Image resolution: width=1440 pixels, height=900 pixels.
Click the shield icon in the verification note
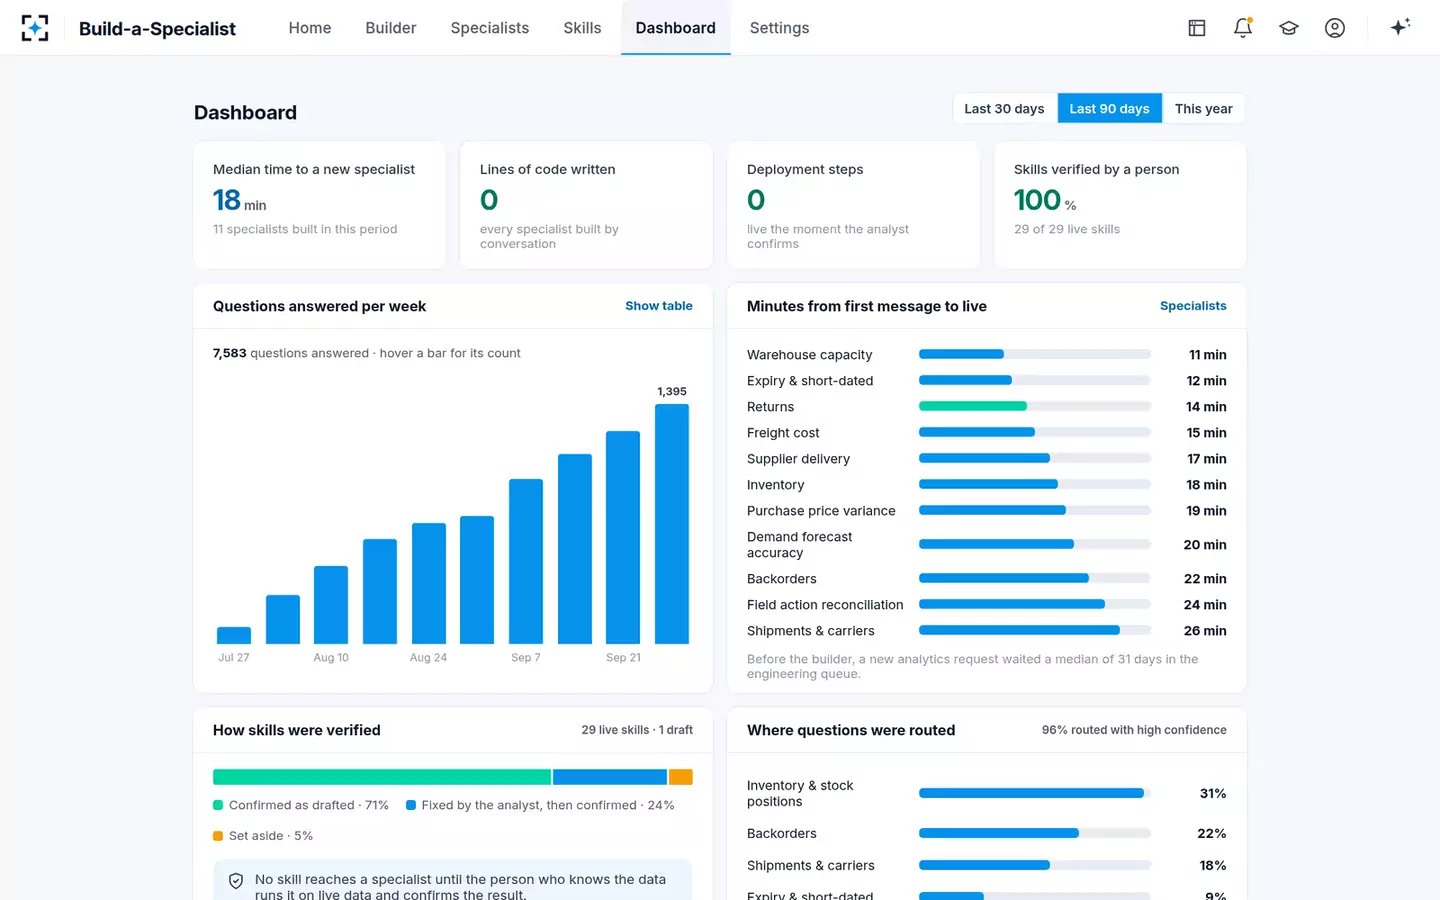click(x=236, y=881)
